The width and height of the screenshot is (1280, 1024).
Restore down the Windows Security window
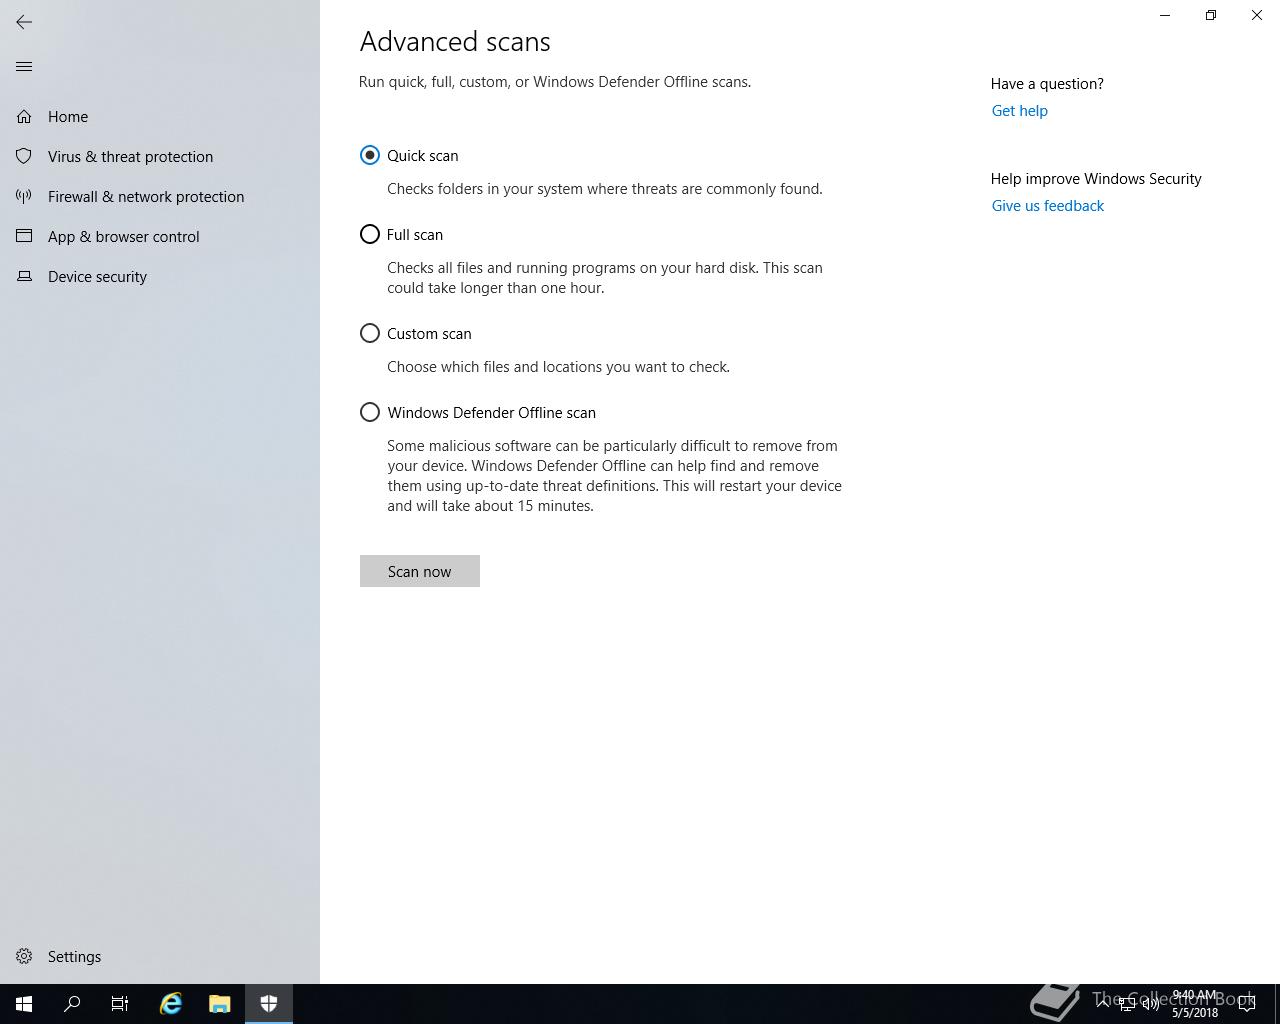[1211, 15]
